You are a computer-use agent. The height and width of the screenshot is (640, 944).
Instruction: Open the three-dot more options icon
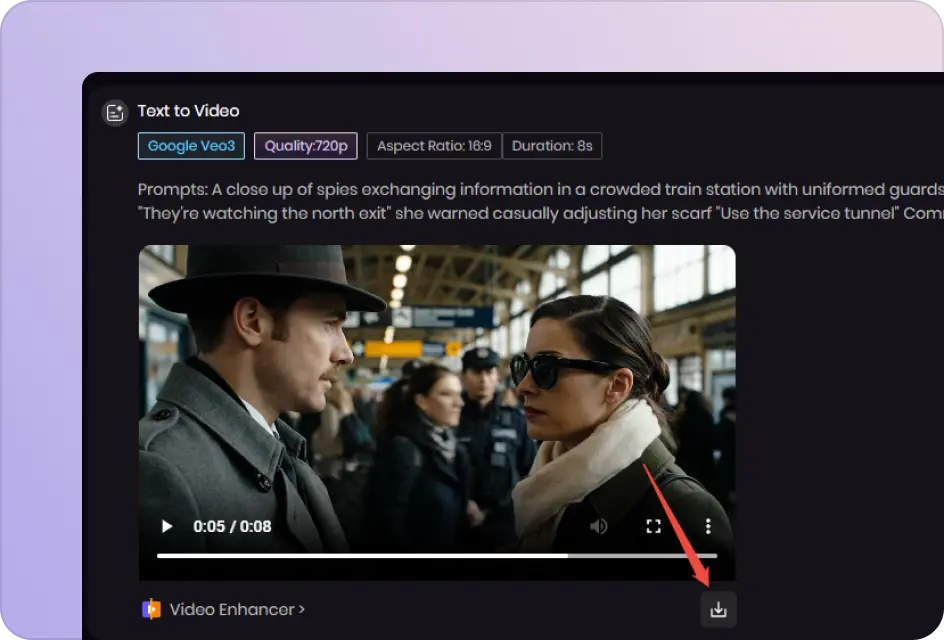coord(709,526)
